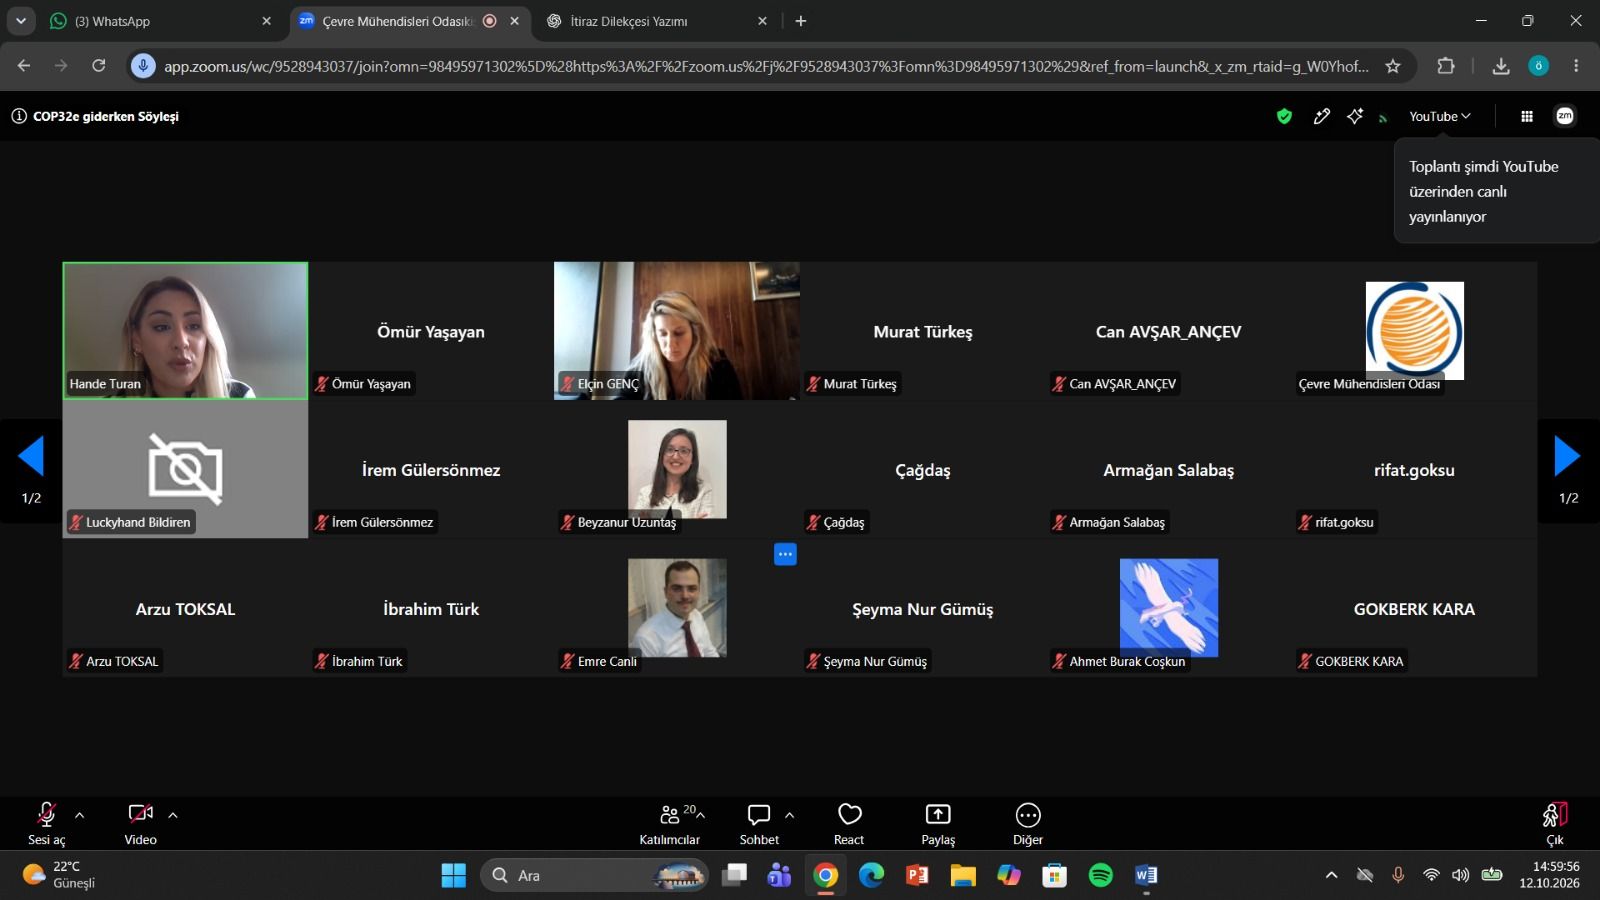Expand video options chevron beside Video
The image size is (1600, 900).
click(x=173, y=815)
